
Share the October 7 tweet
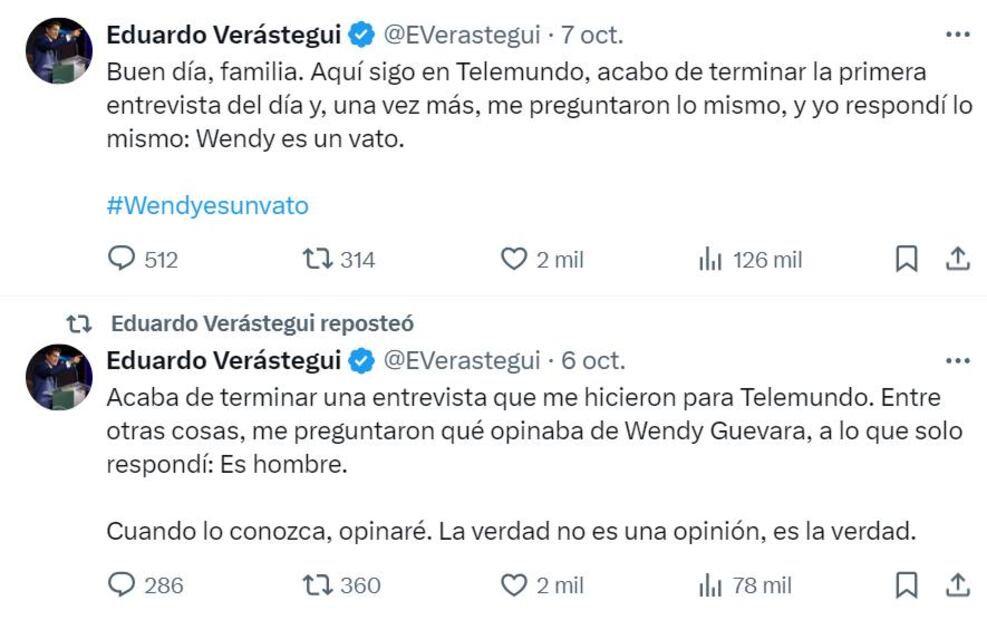(x=958, y=260)
